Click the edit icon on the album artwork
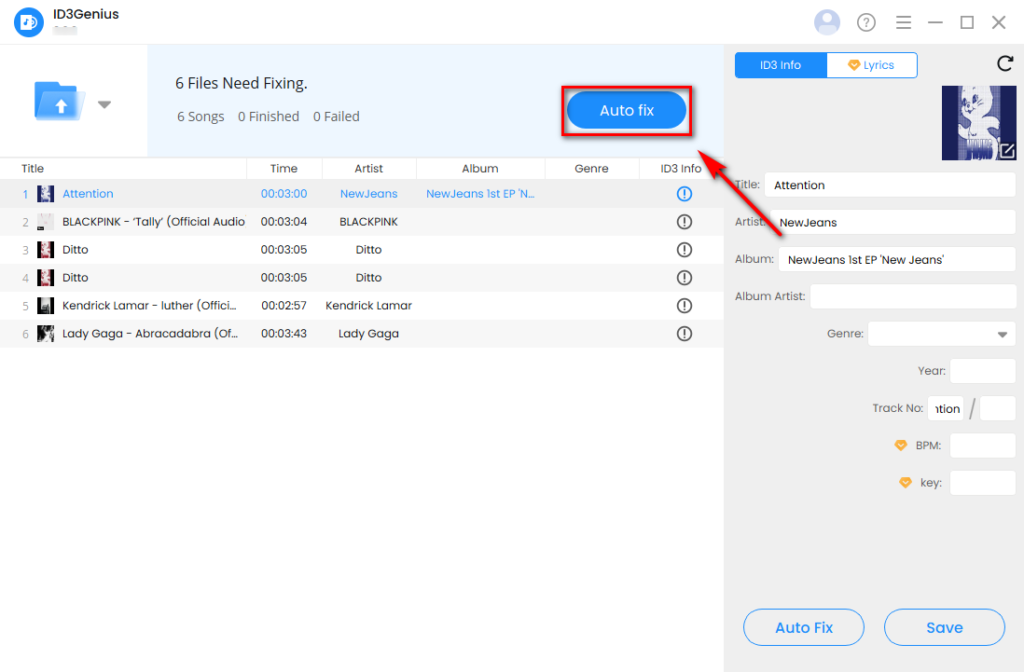 click(x=1008, y=150)
